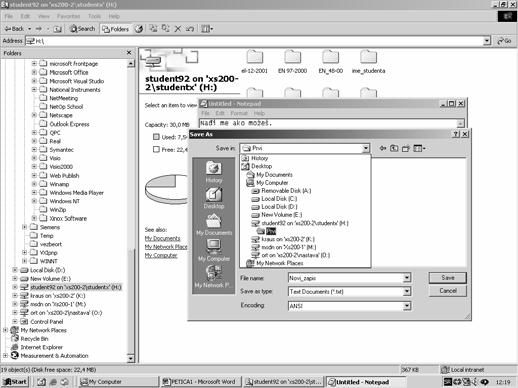
Task: Open the Explorer Tools menu
Action: pos(94,16)
